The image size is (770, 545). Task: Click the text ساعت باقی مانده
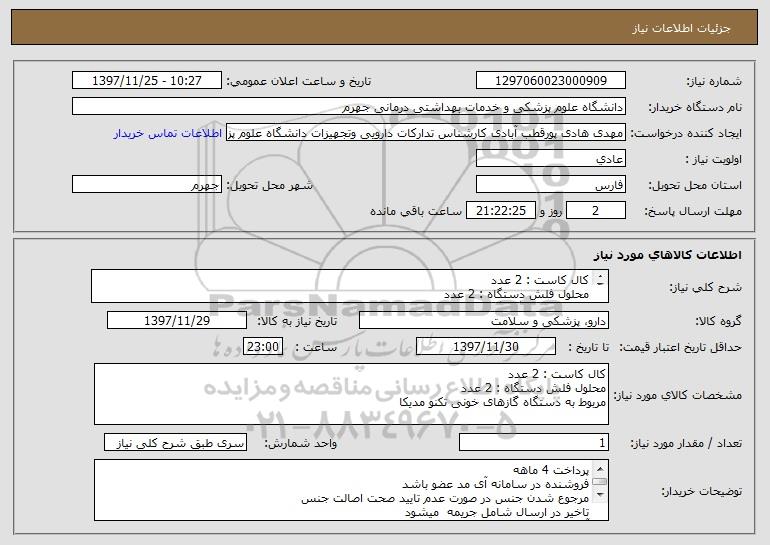pyautogui.click(x=416, y=211)
